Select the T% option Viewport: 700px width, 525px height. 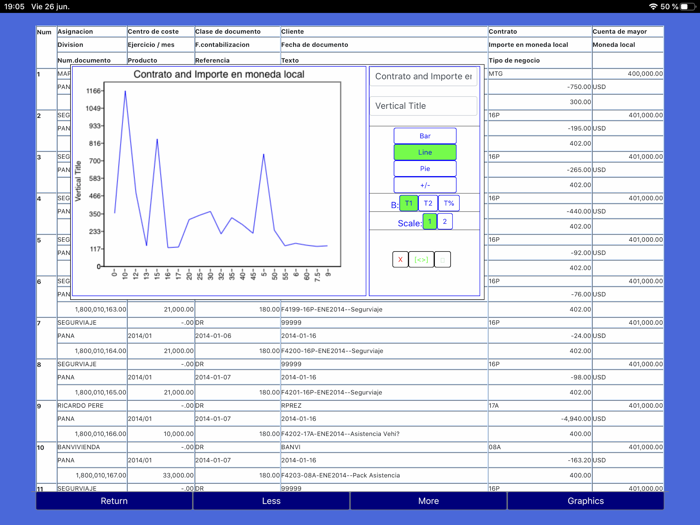pos(449,203)
